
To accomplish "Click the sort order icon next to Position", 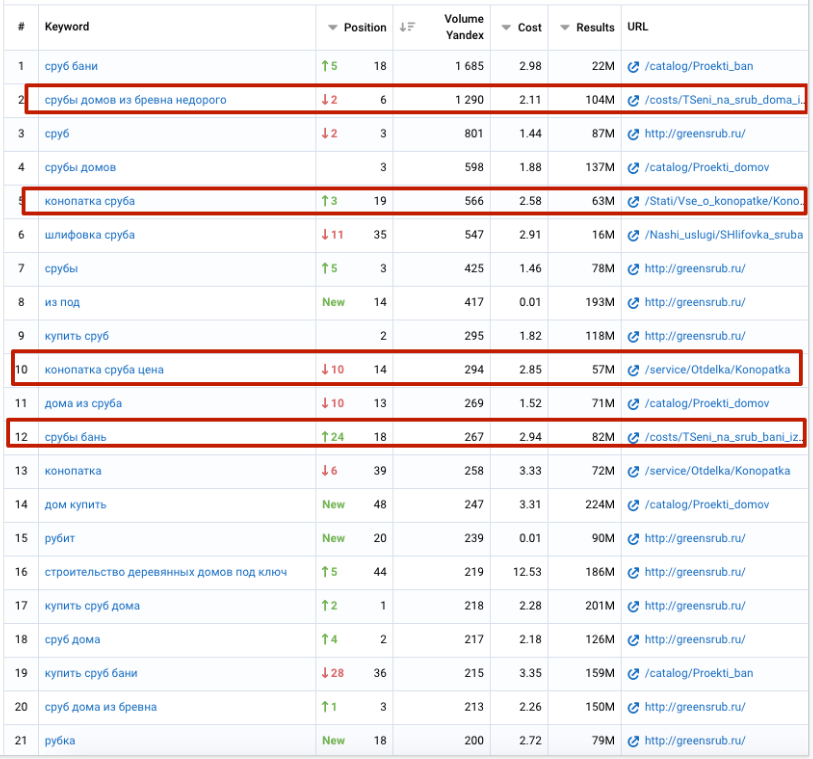I will 407,27.
